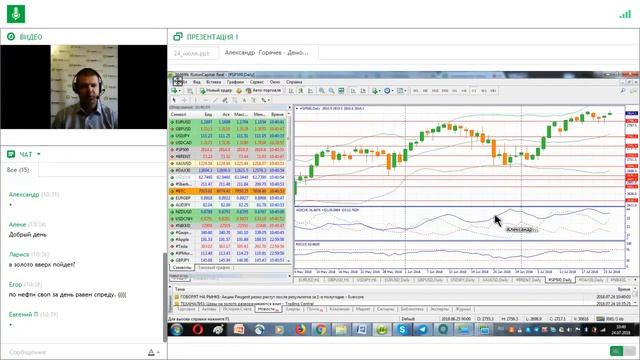The image size is (640, 360).
Task: Open Telegram from the taskbar
Action: click(422, 329)
